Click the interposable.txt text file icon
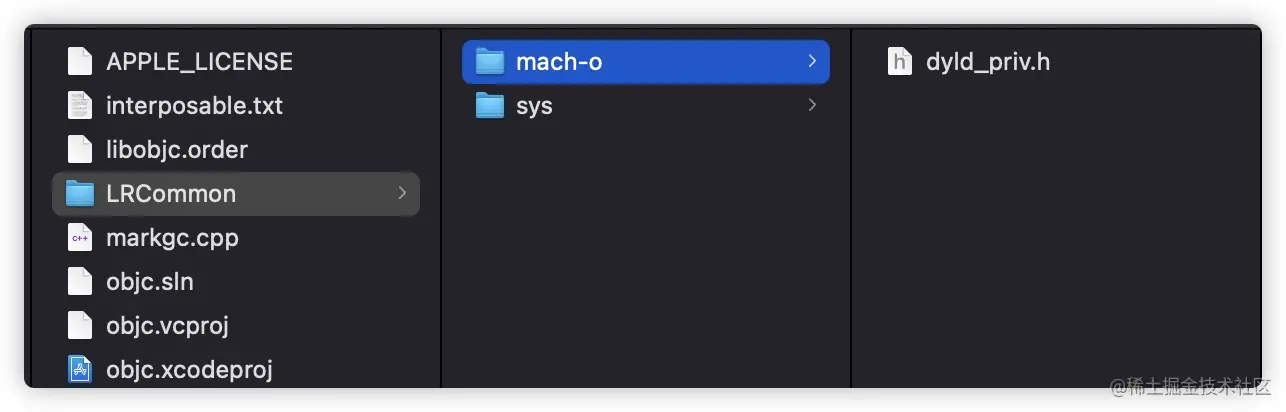 coord(80,106)
